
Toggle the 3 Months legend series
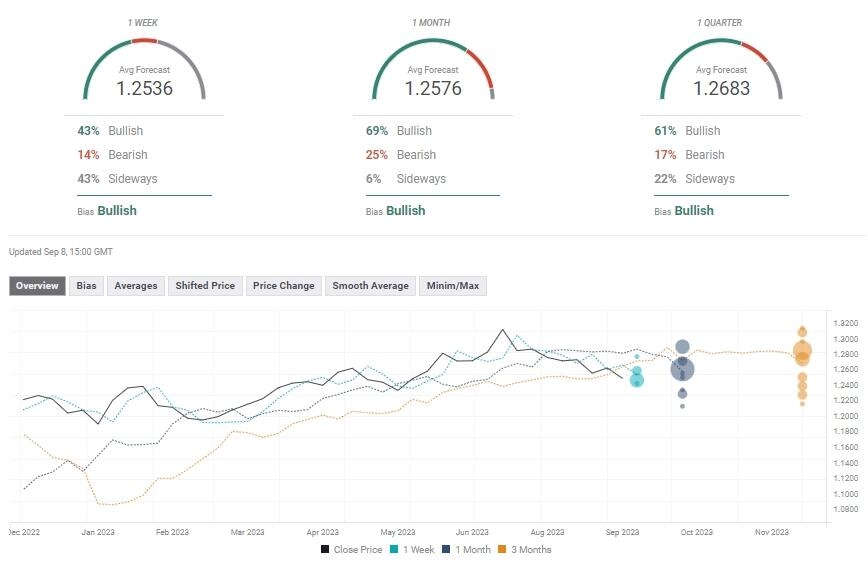tap(524, 549)
